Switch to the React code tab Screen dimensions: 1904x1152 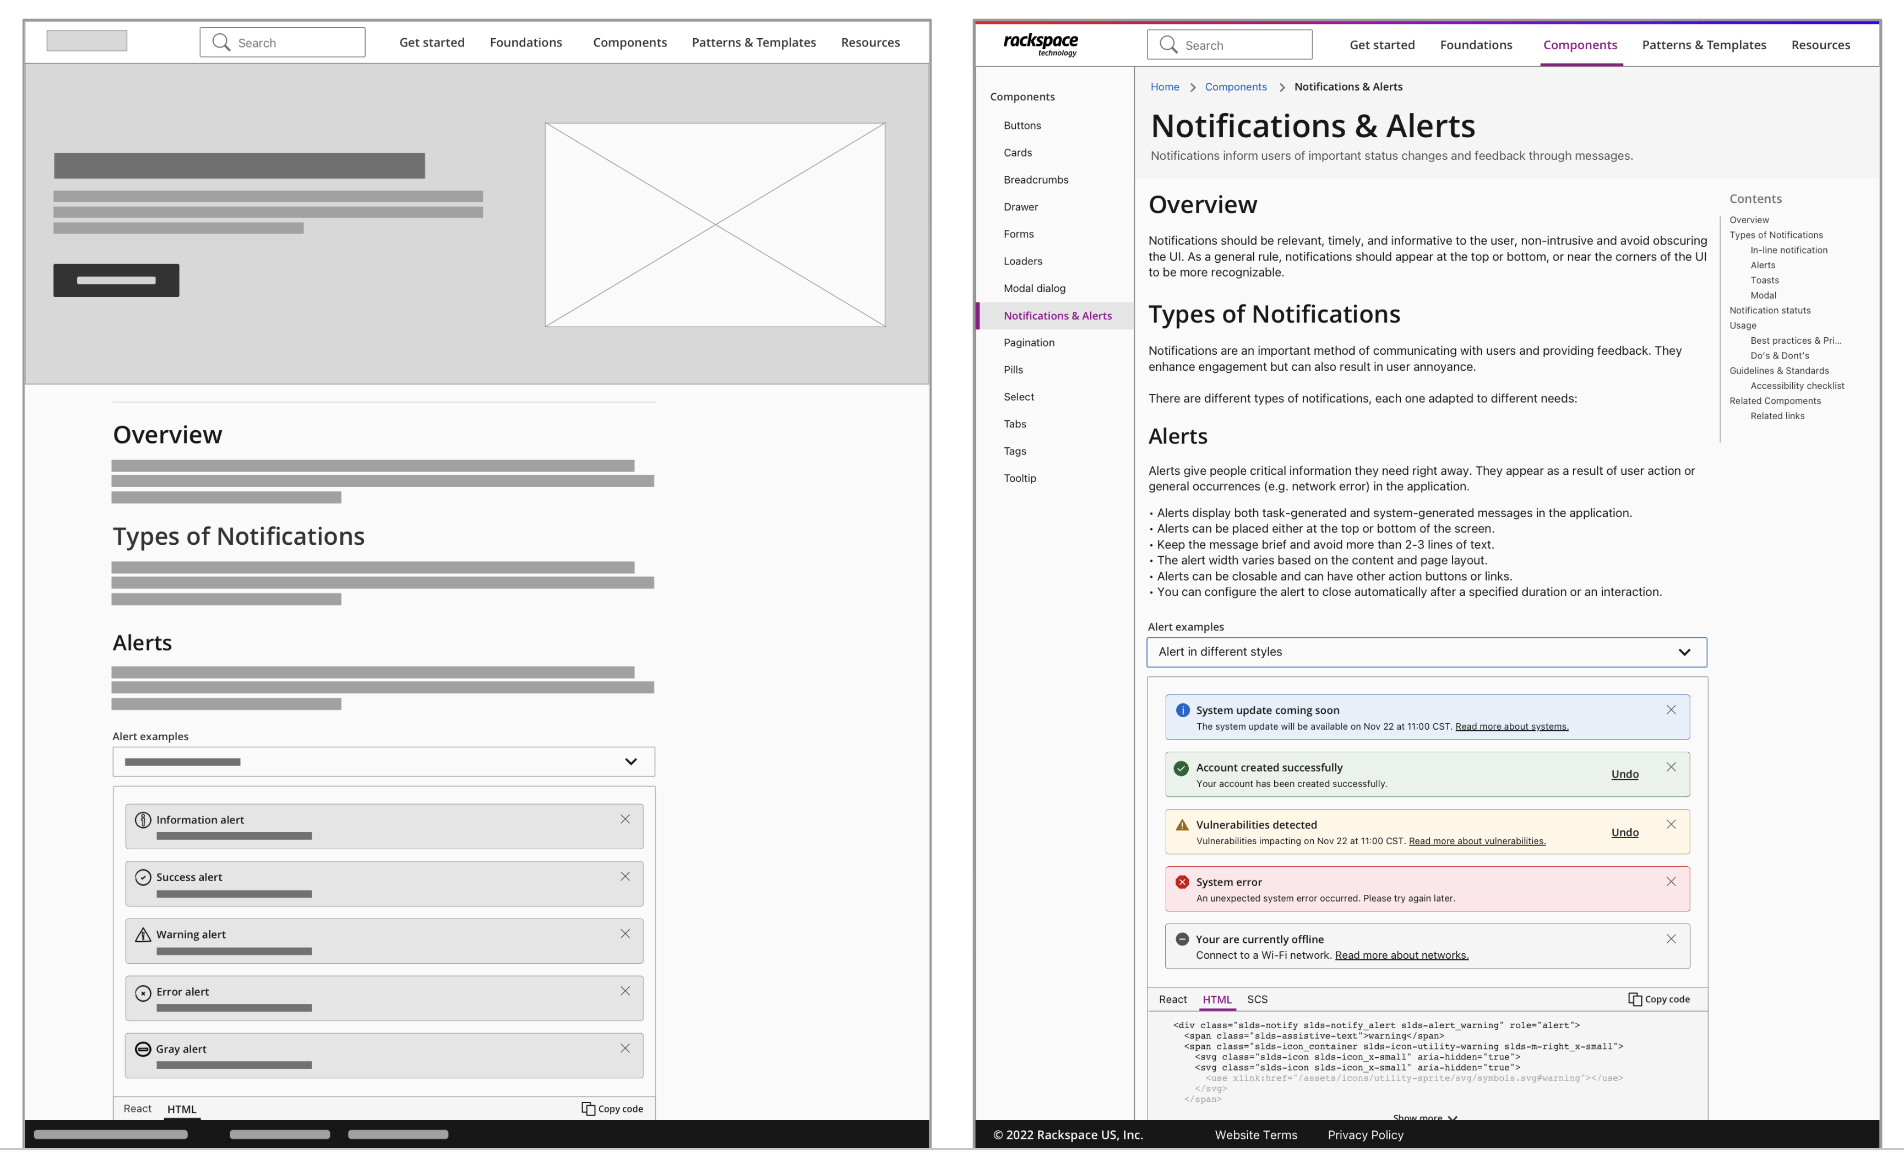click(x=1172, y=999)
